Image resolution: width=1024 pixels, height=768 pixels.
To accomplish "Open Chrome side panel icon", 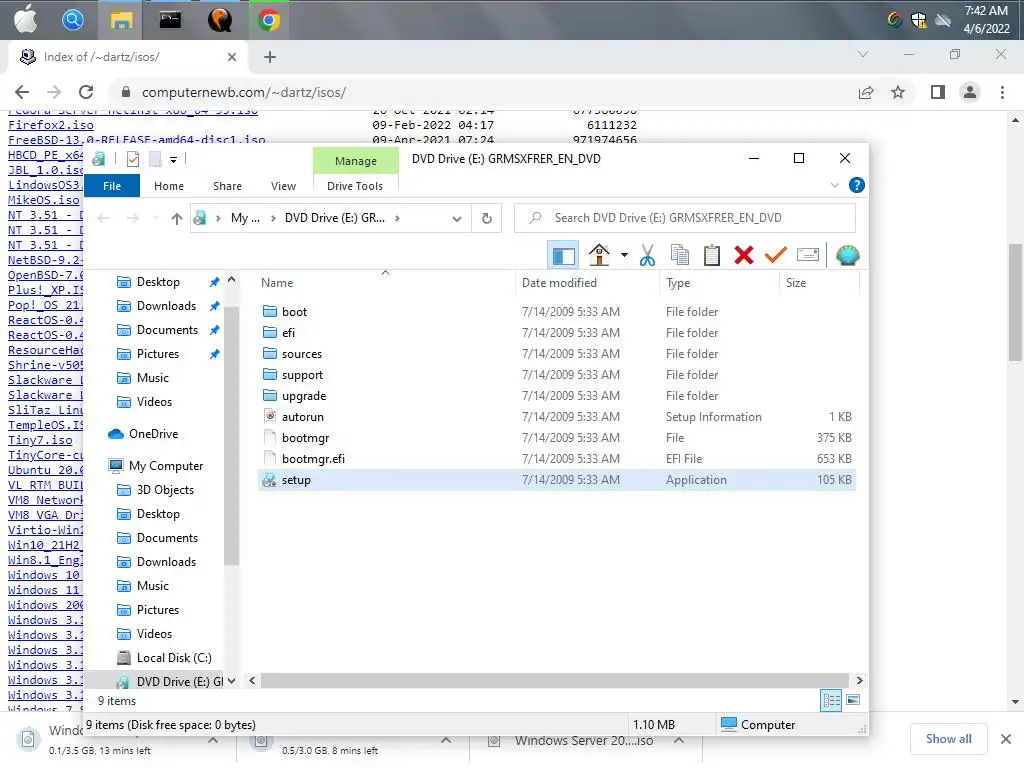I will point(938,92).
